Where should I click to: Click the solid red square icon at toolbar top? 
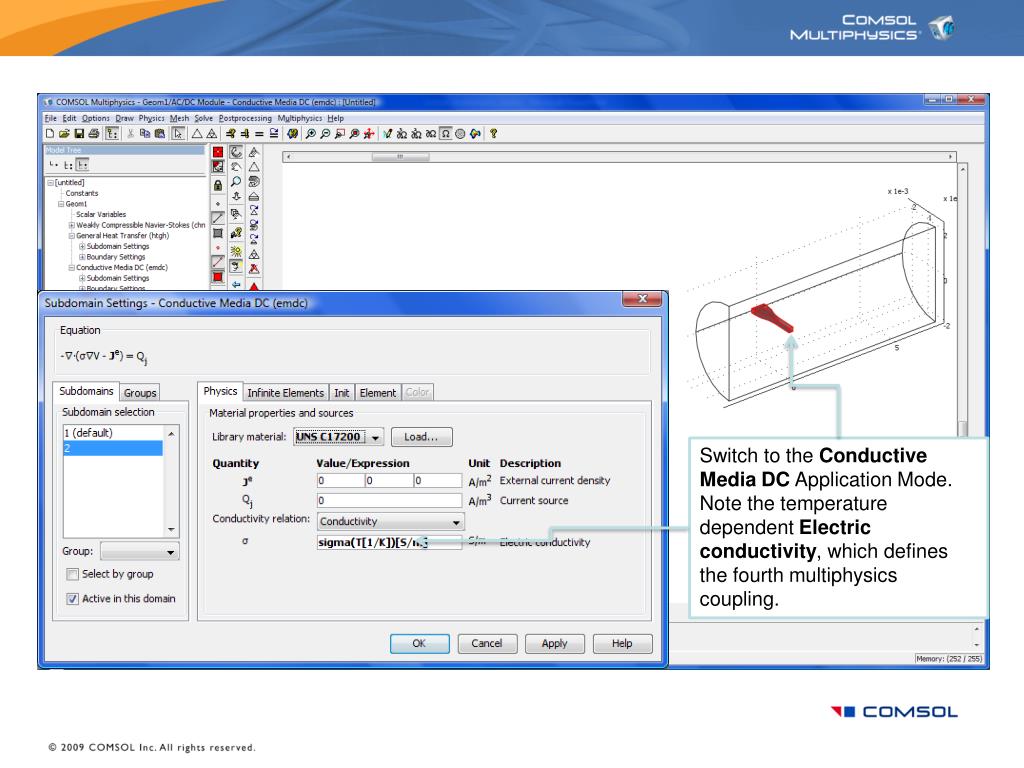pyautogui.click(x=218, y=152)
